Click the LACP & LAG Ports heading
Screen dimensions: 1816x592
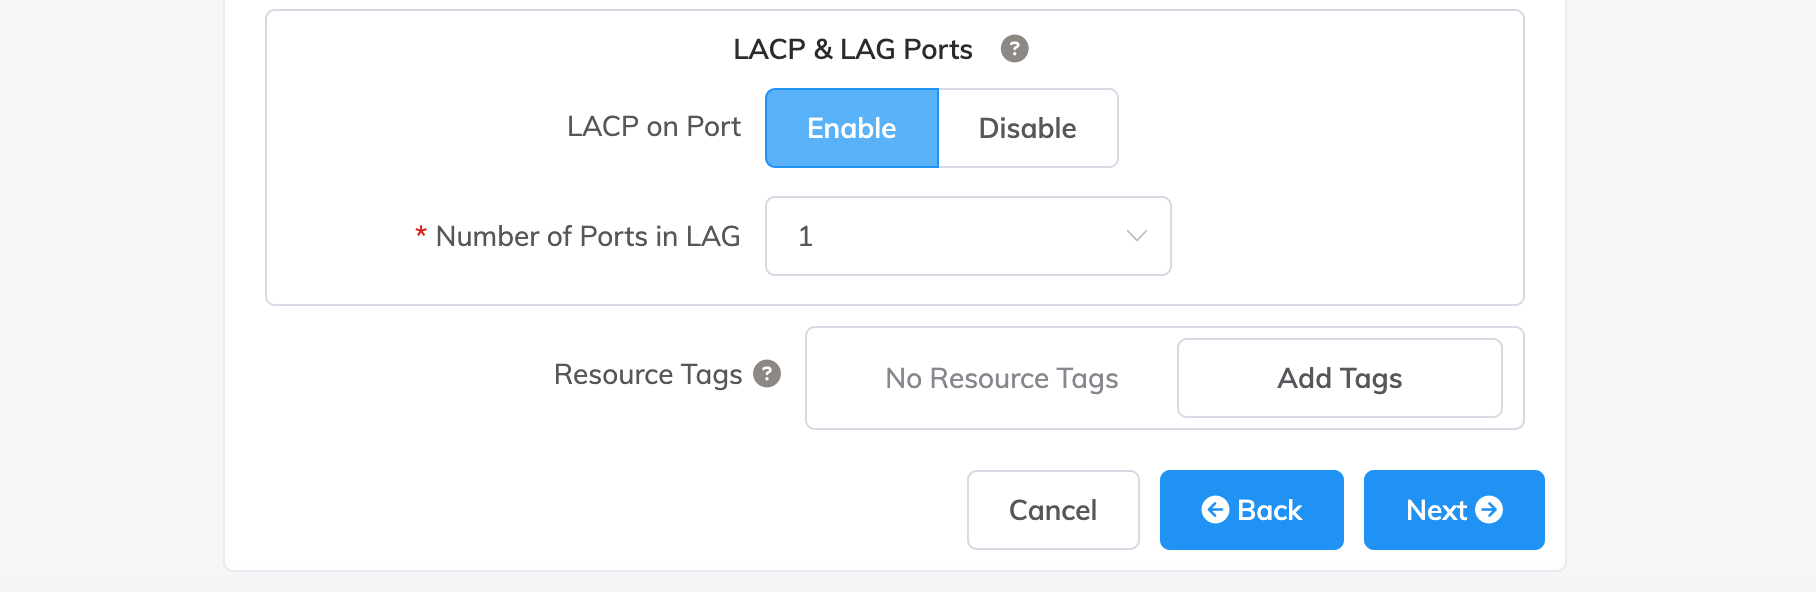[853, 49]
